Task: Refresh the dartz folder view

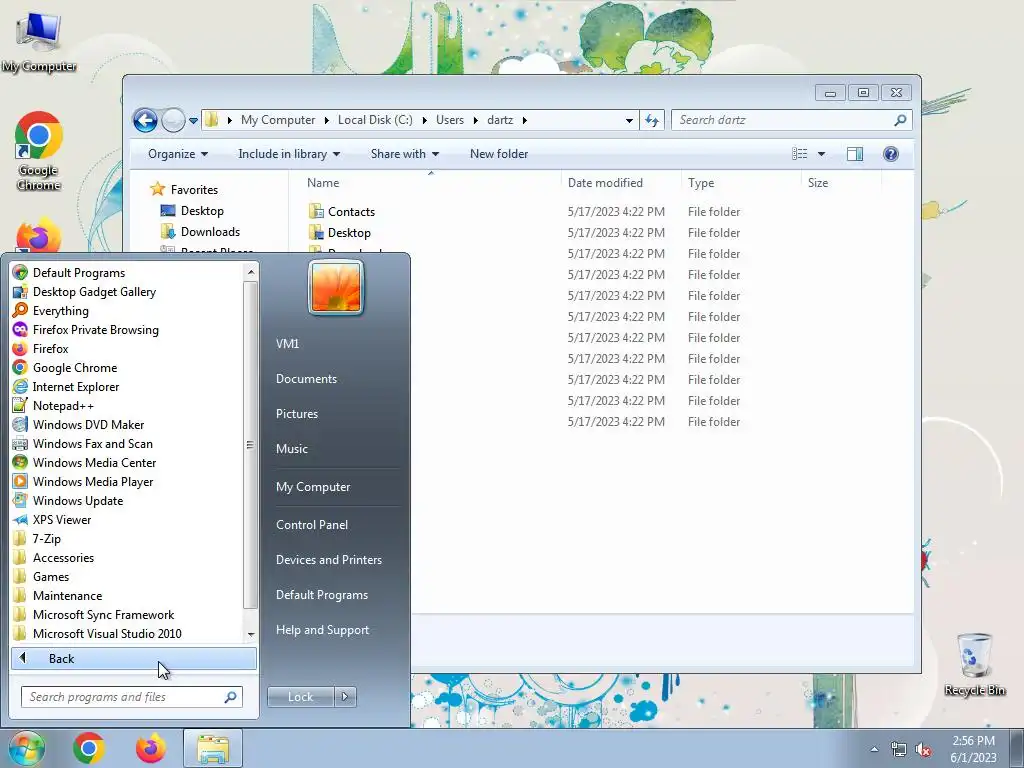Action: (x=652, y=120)
